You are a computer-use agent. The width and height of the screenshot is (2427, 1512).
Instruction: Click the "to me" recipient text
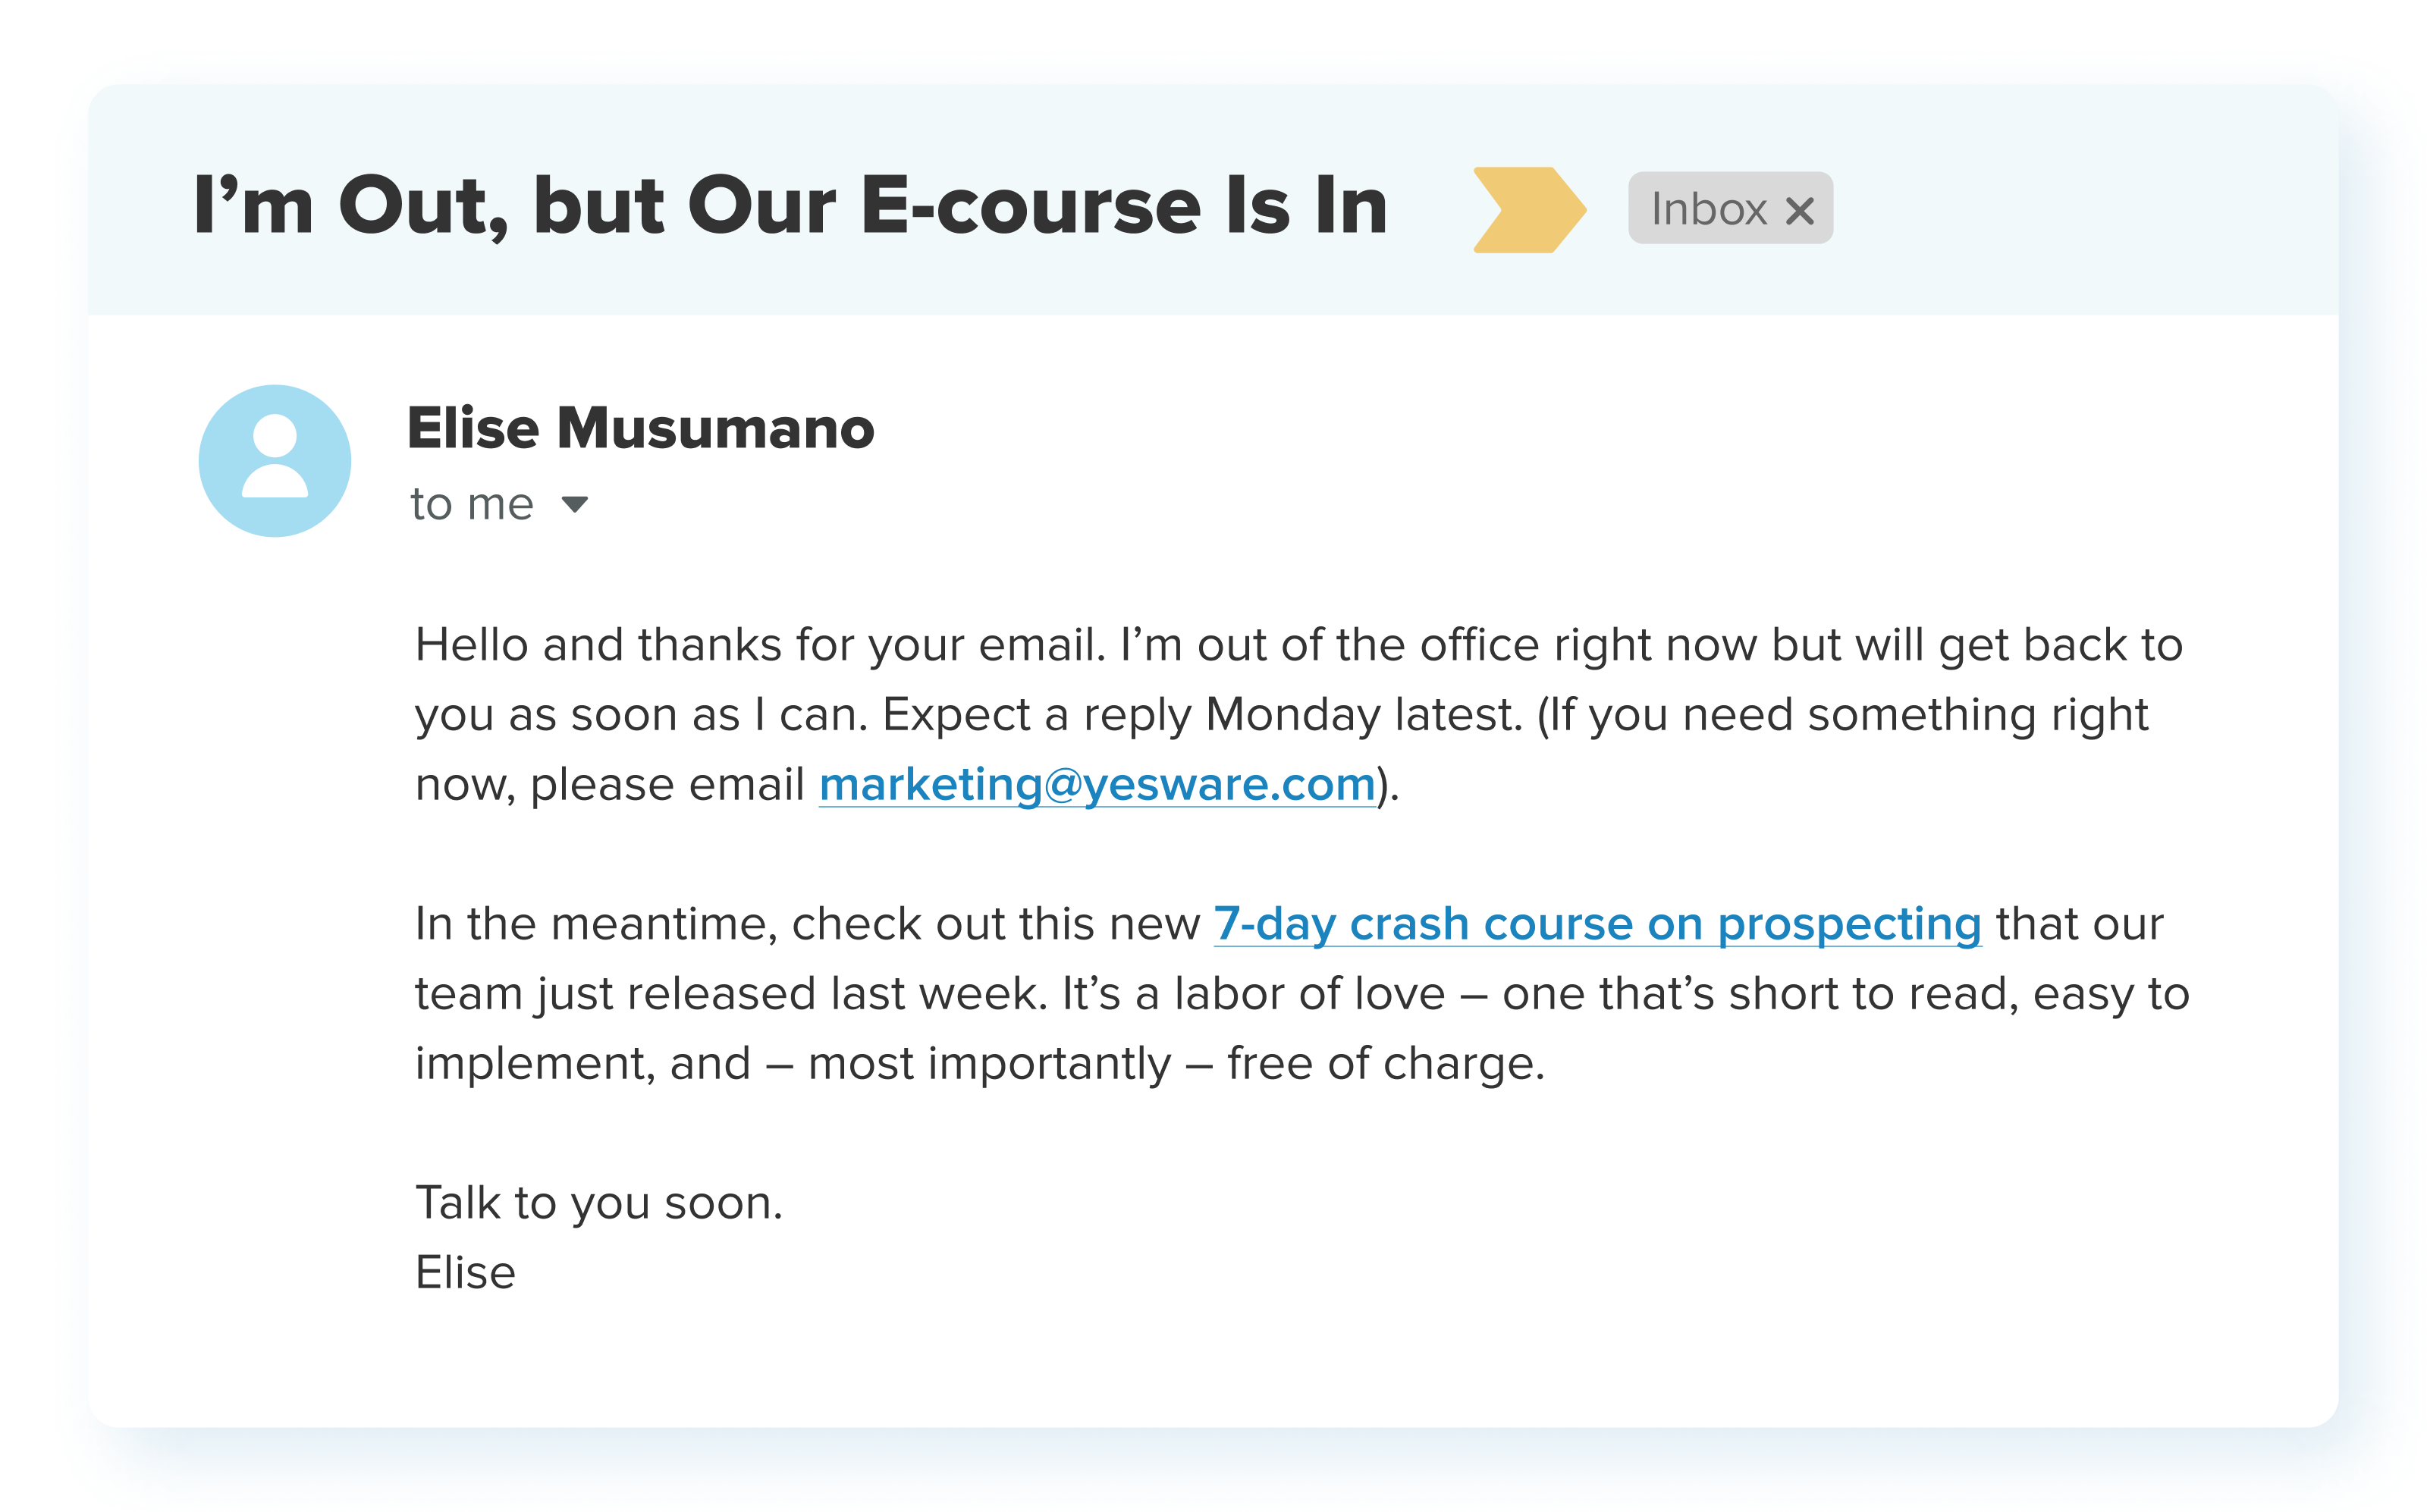point(471,504)
